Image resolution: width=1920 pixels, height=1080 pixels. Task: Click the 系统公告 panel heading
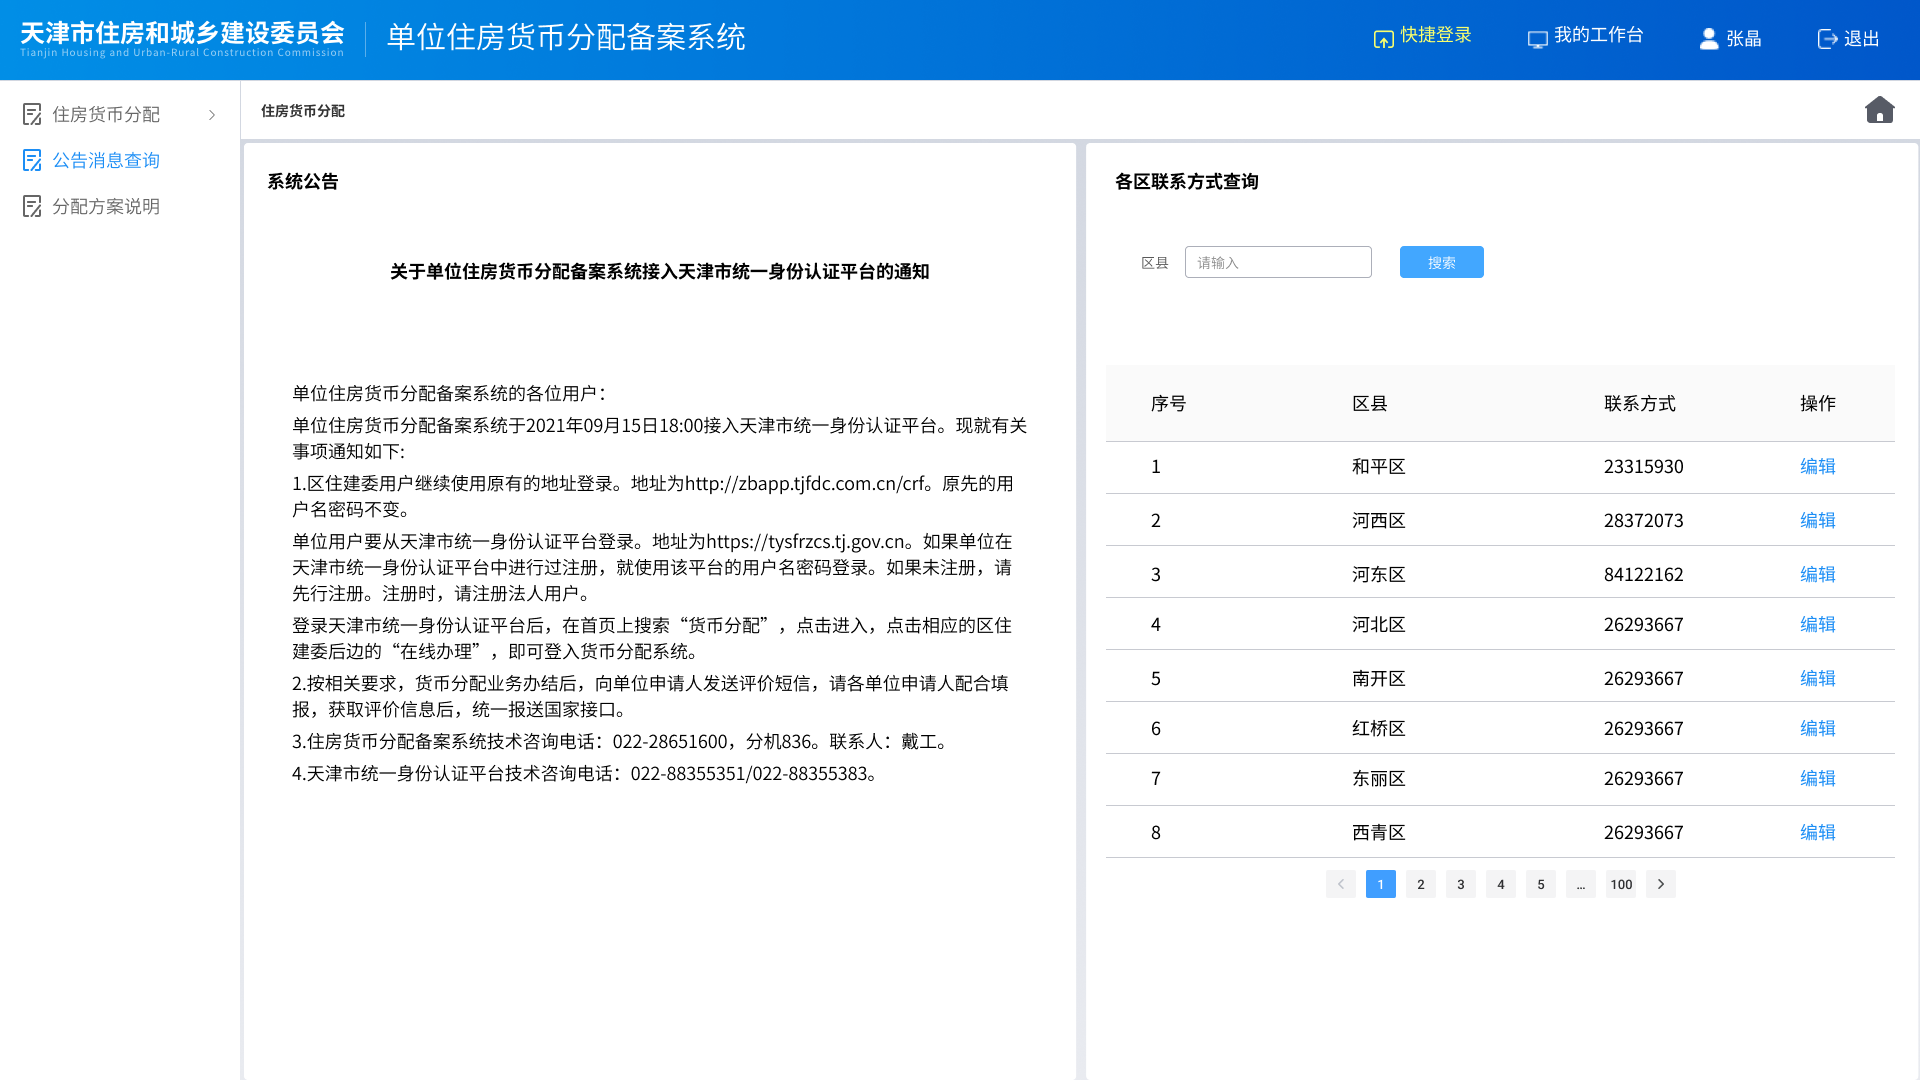coord(303,181)
